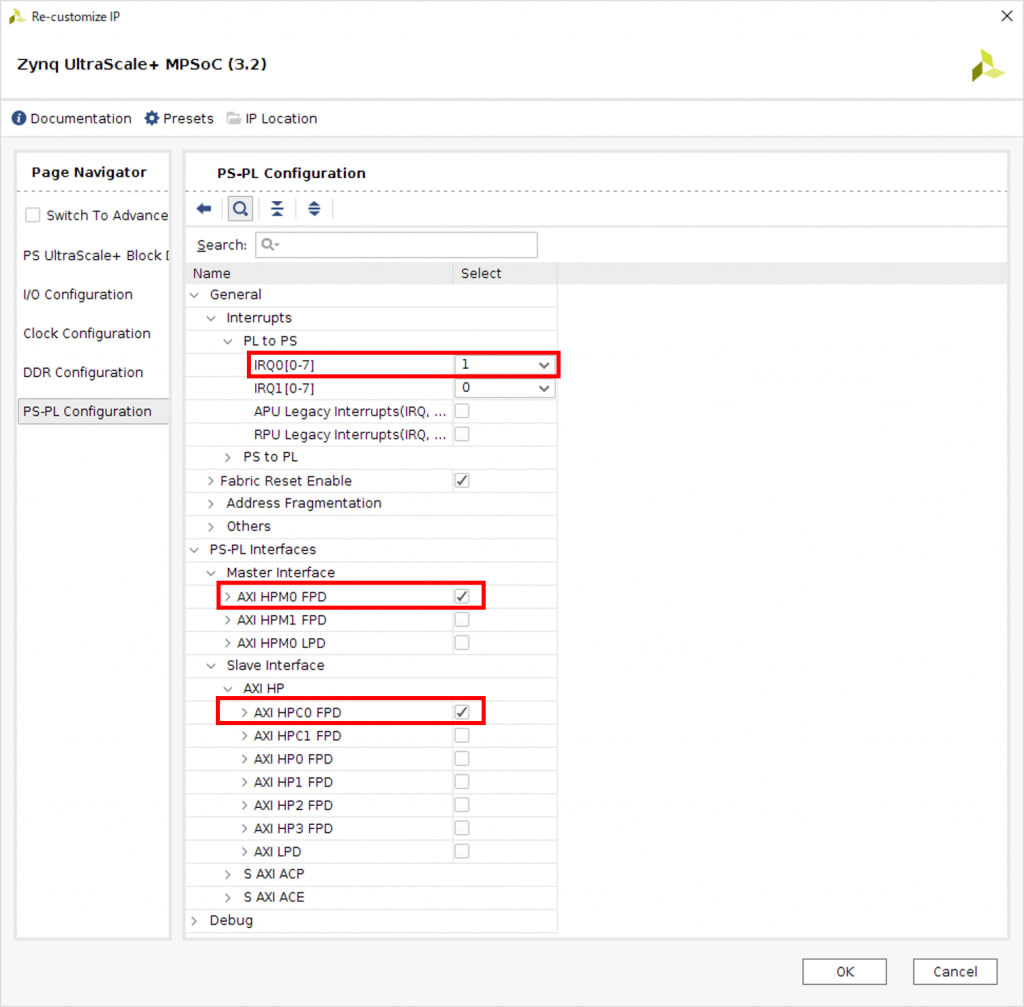Open PS UltraScale+ Block Design page
The image size is (1024, 1007).
(95, 255)
